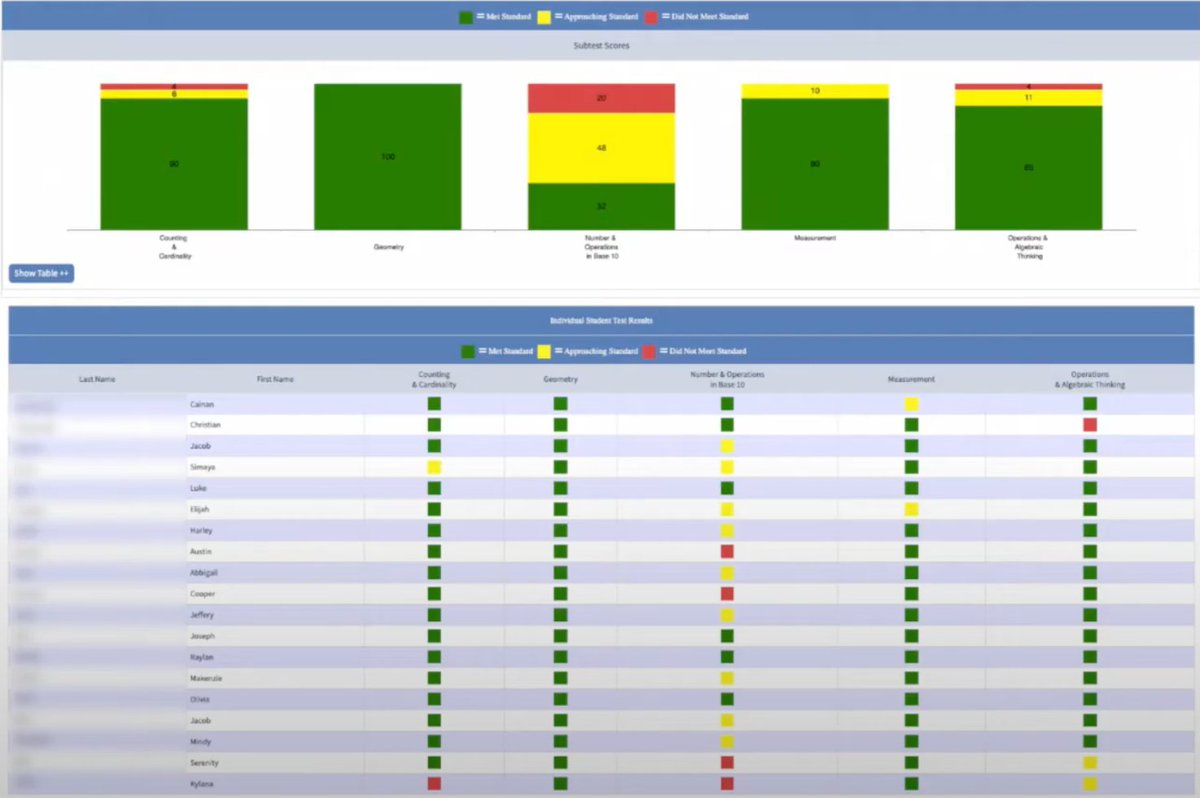Screen dimensions: 1200x798
Task: Click Abbigail's yellow Number & Operations square
Action: [x=727, y=573]
